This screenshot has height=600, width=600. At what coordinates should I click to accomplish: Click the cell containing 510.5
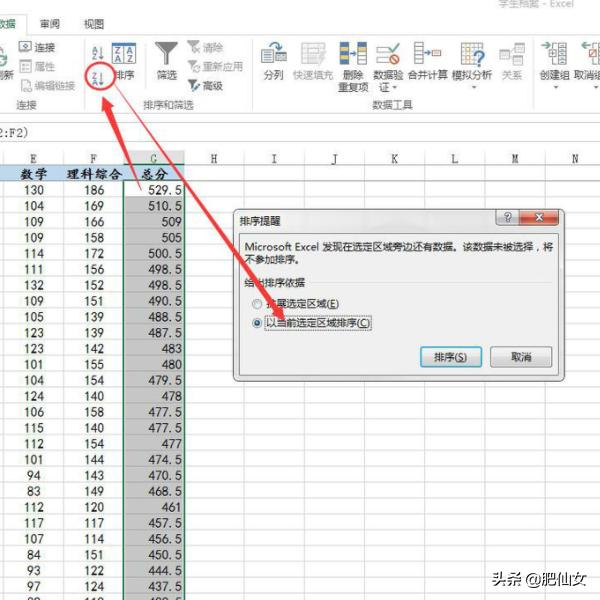click(x=154, y=206)
